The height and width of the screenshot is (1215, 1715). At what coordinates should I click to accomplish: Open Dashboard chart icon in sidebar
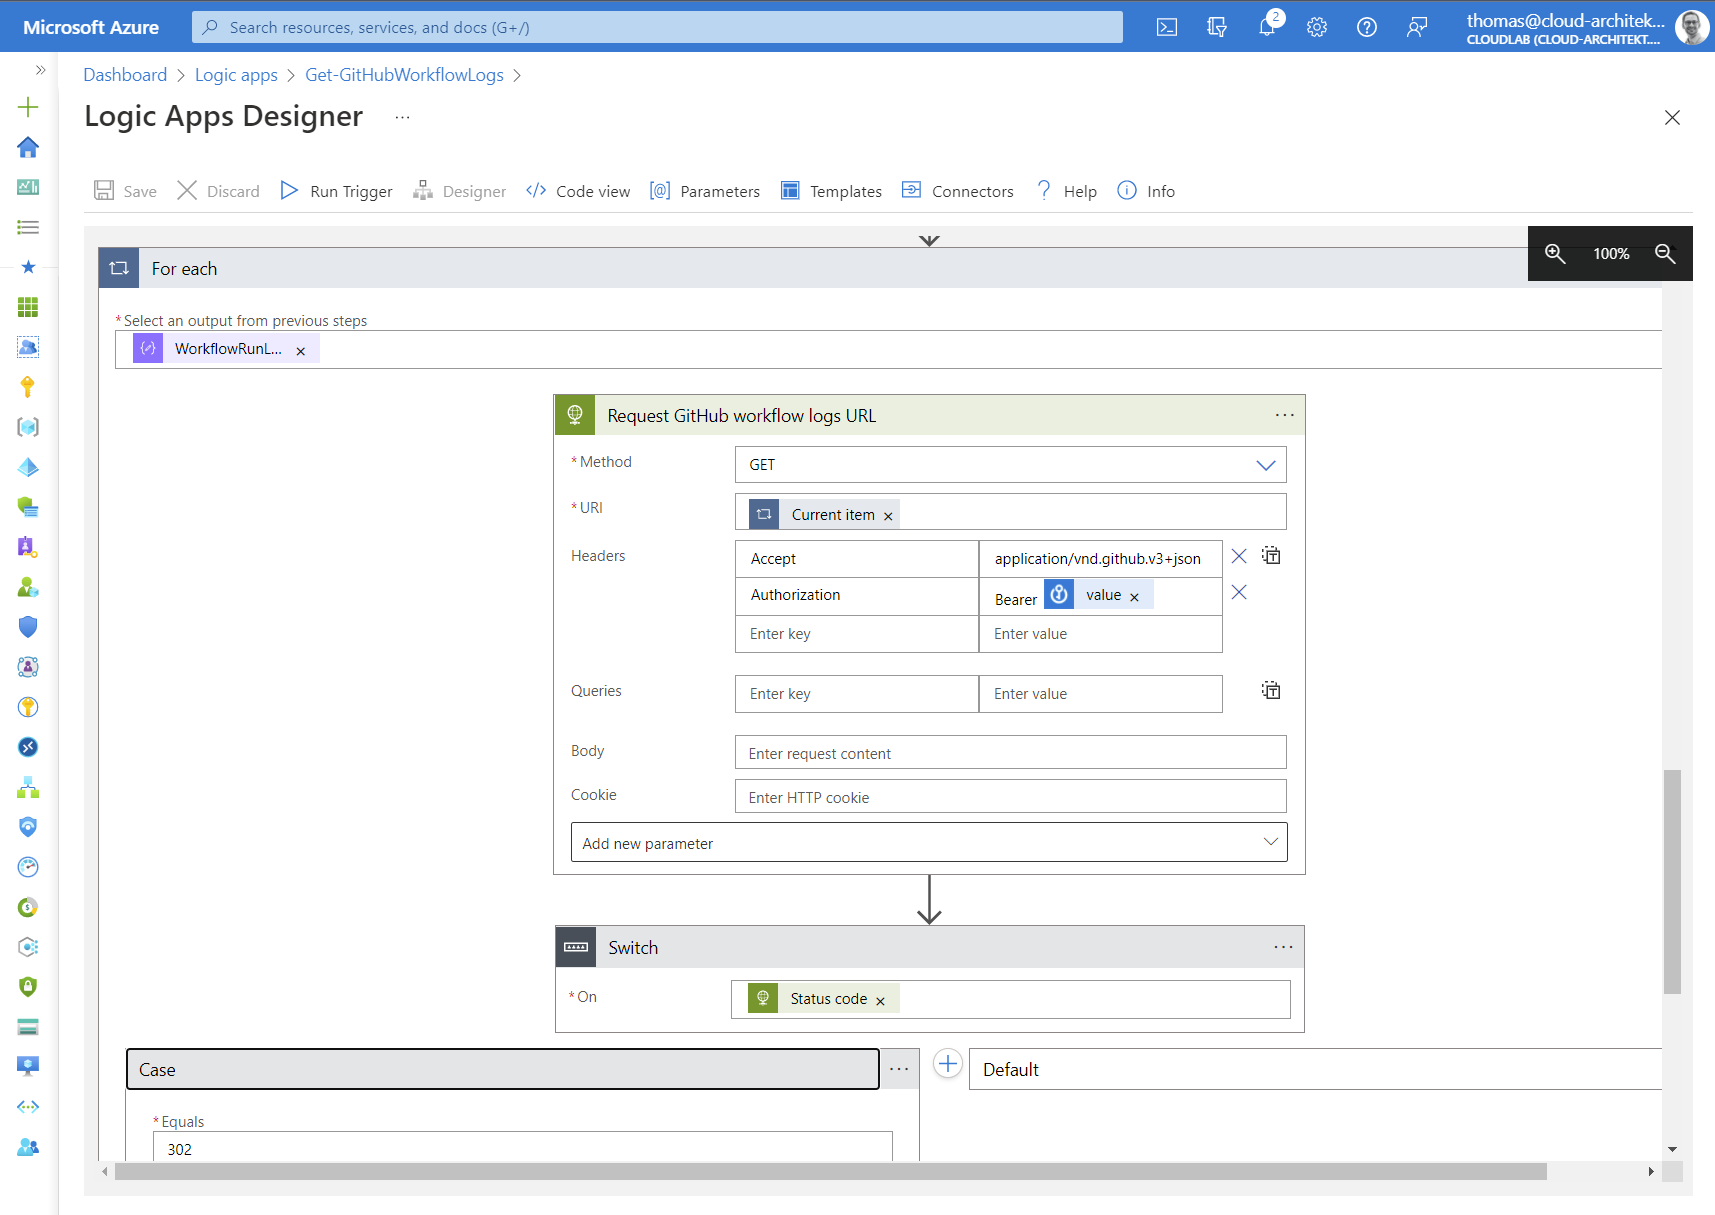pos(28,187)
